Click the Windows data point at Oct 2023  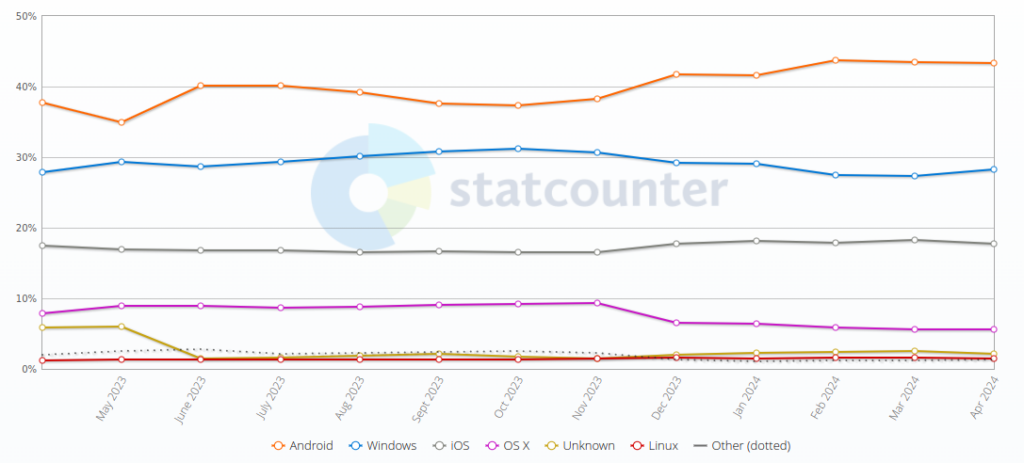click(517, 149)
